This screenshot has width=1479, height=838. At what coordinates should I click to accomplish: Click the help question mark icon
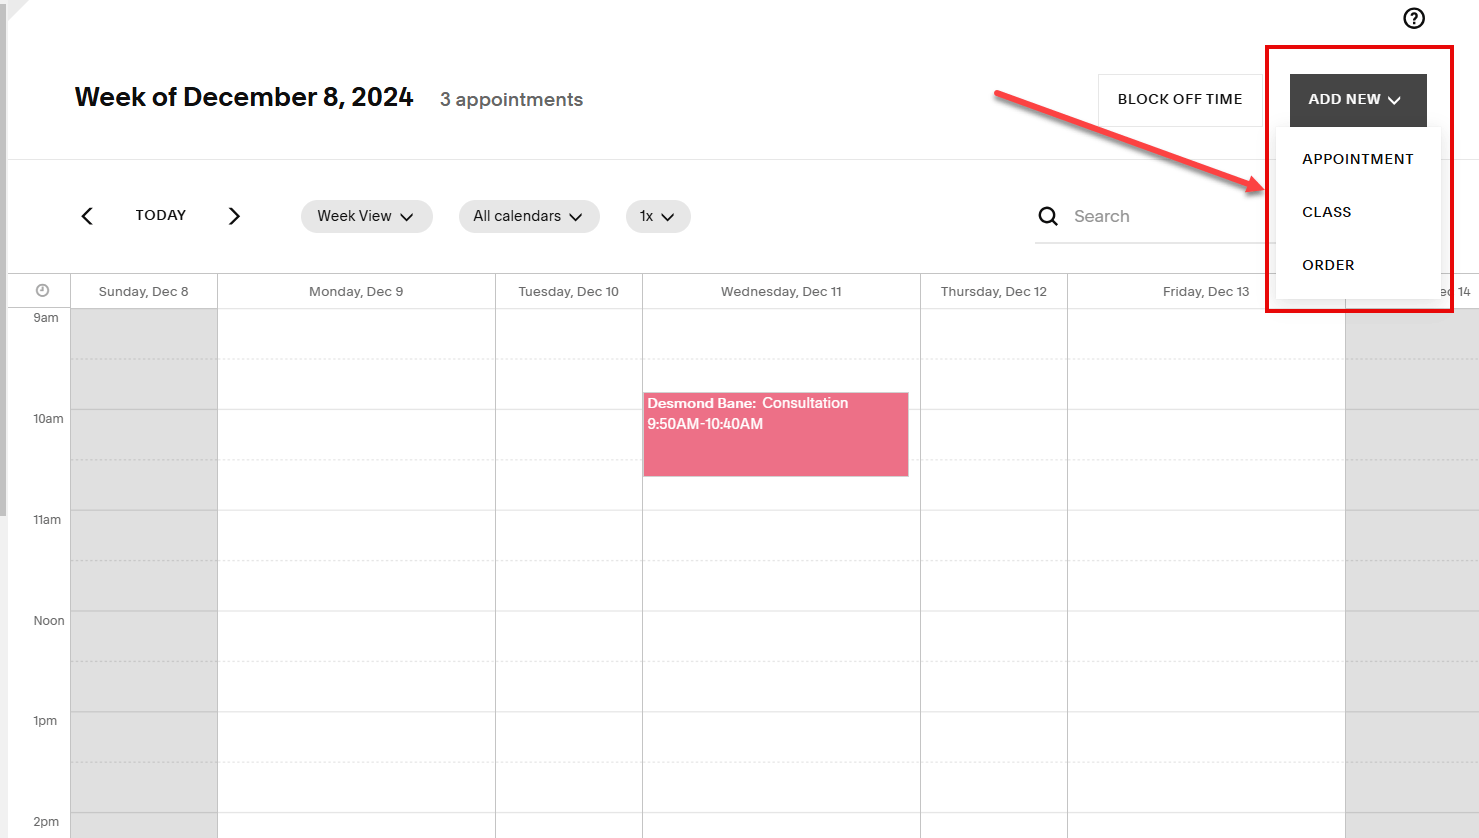coord(1414,18)
